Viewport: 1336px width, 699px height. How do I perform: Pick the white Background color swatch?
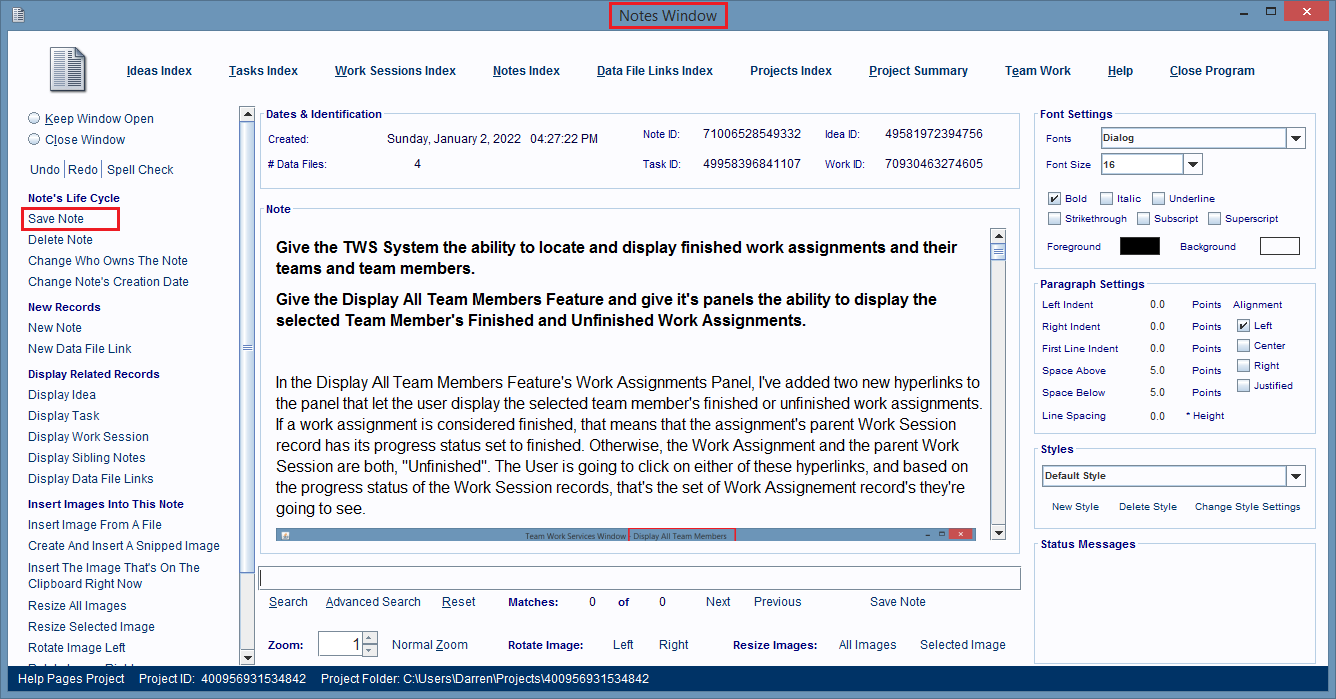point(1279,246)
